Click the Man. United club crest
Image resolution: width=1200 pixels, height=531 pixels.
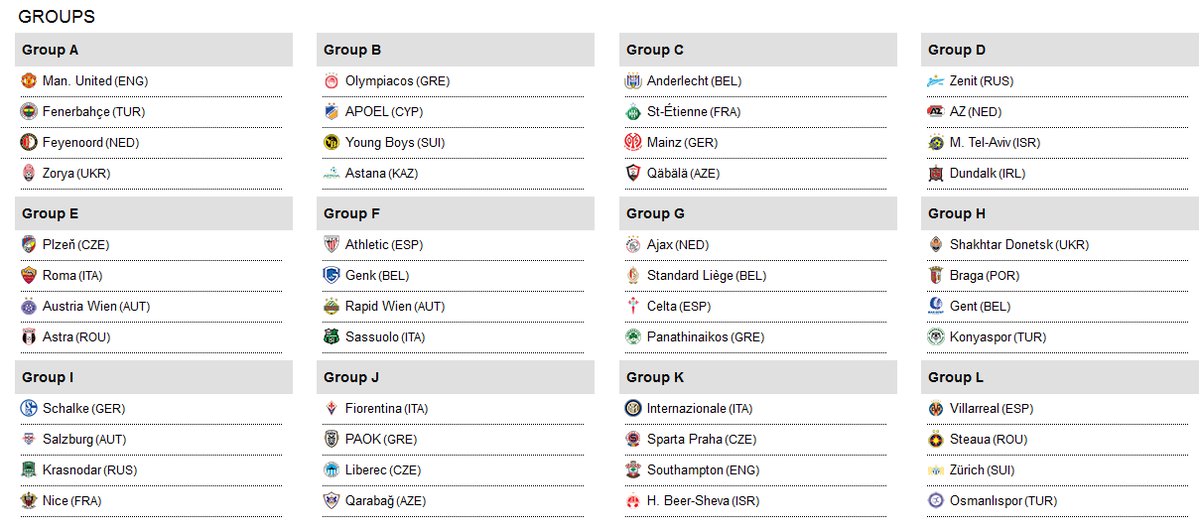28,81
